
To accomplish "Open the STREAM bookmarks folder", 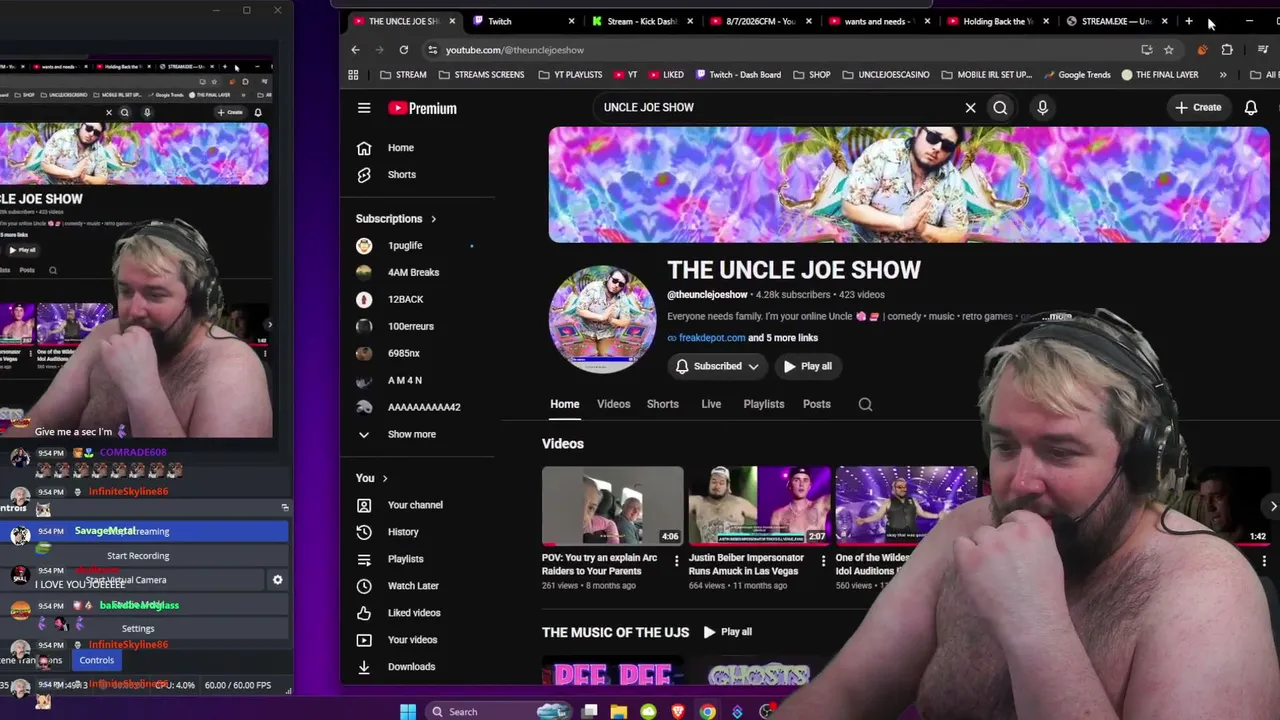I will [403, 75].
